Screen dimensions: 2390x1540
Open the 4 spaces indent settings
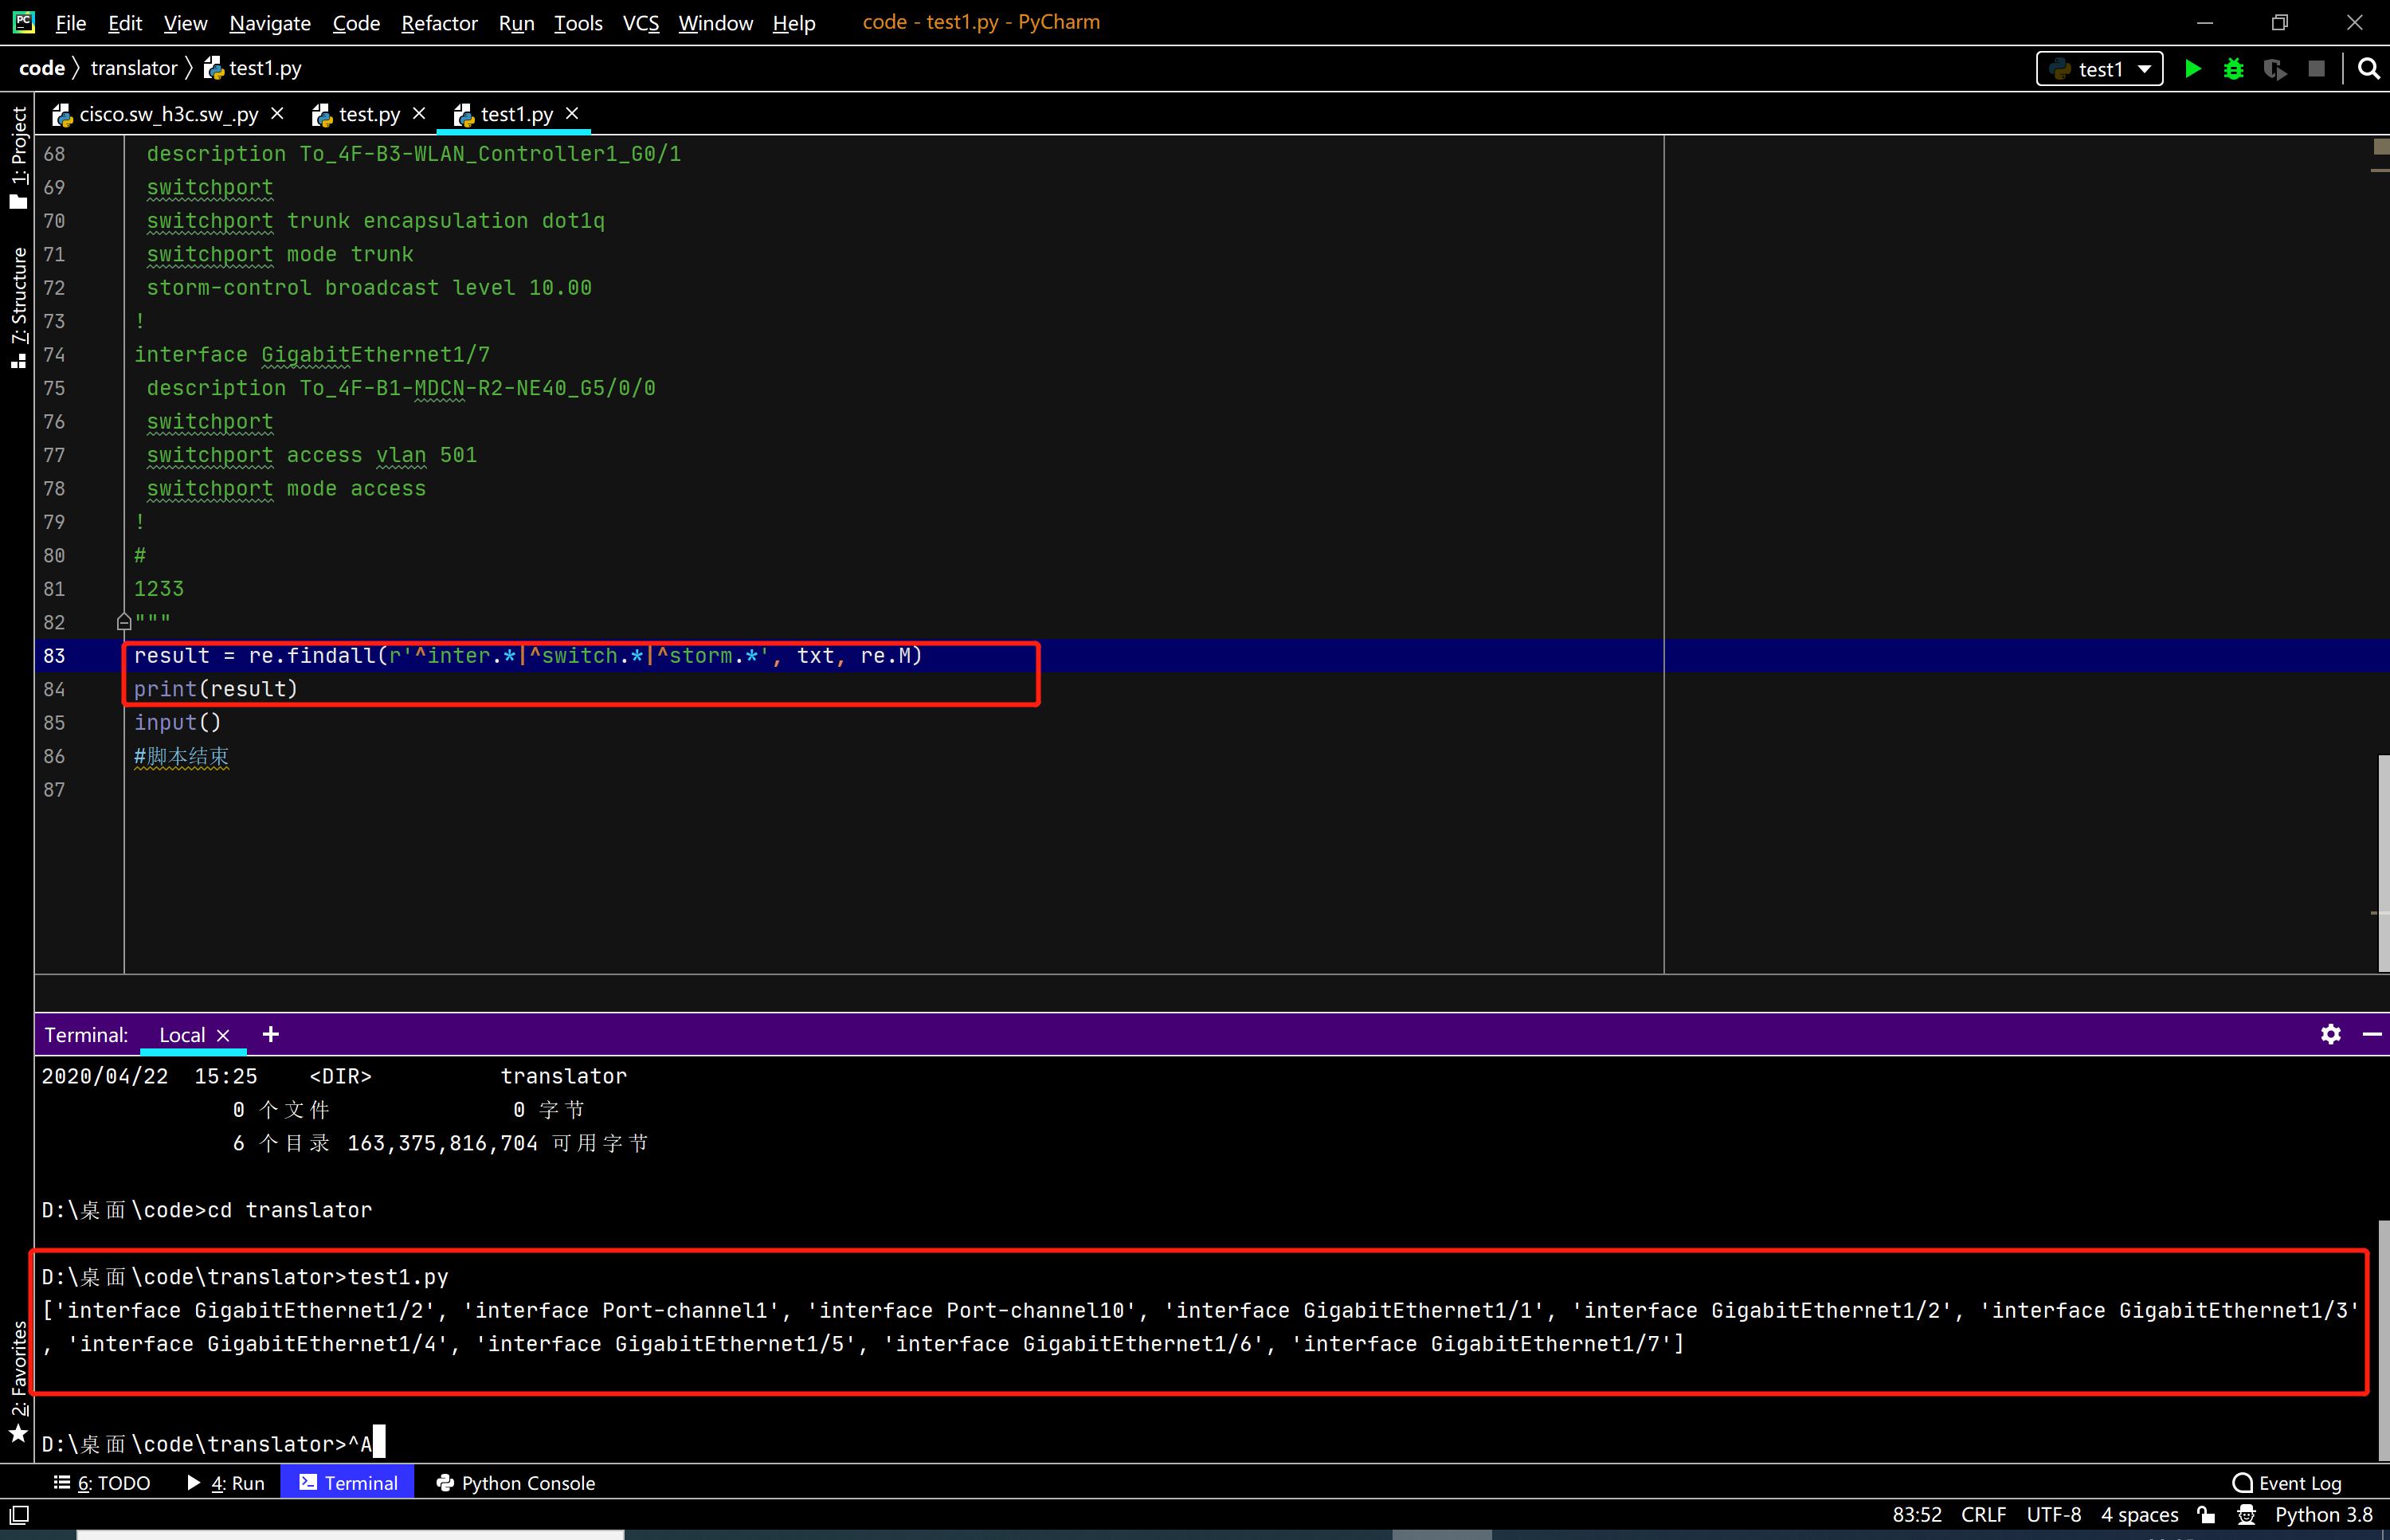pyautogui.click(x=2139, y=1514)
